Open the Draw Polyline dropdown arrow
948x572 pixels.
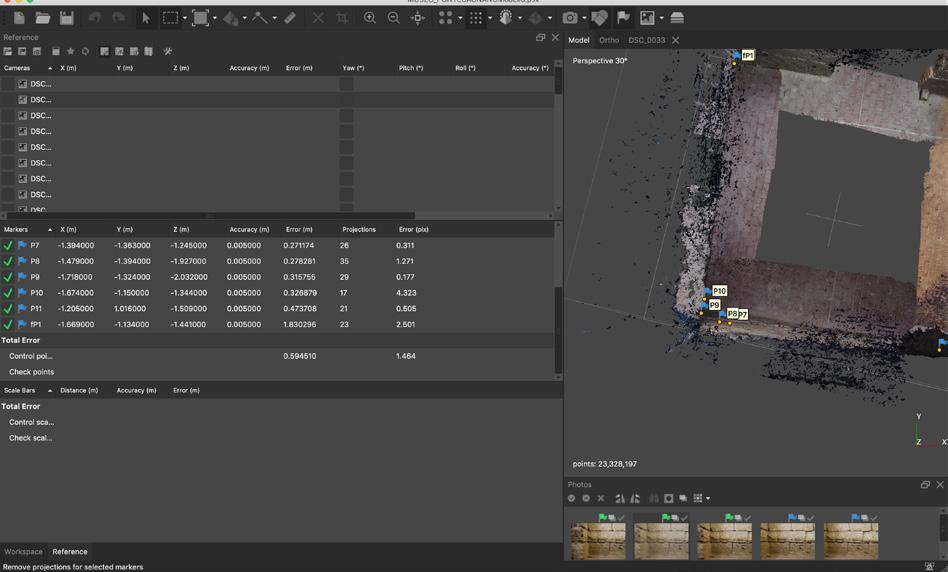coord(274,18)
